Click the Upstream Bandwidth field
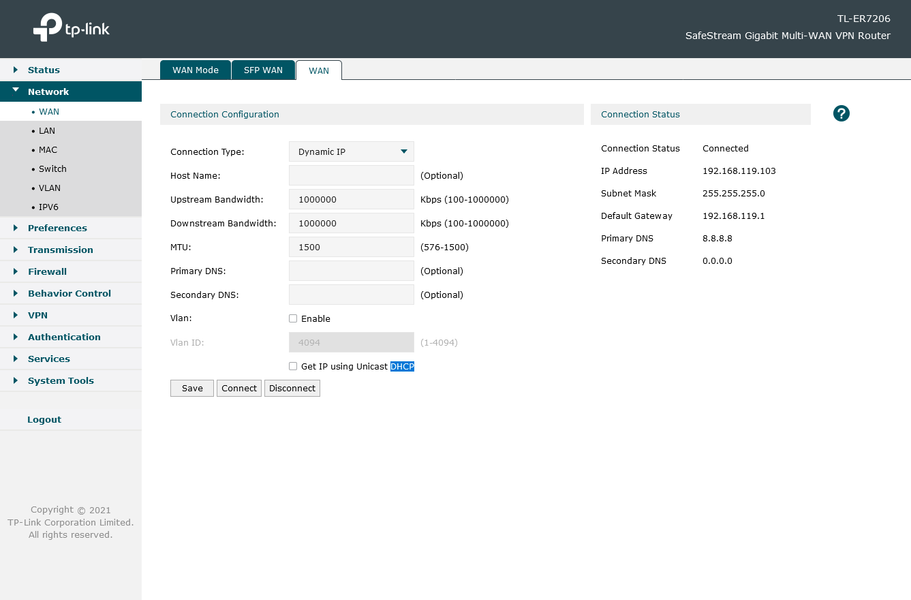The height and width of the screenshot is (600, 911). tap(351, 199)
